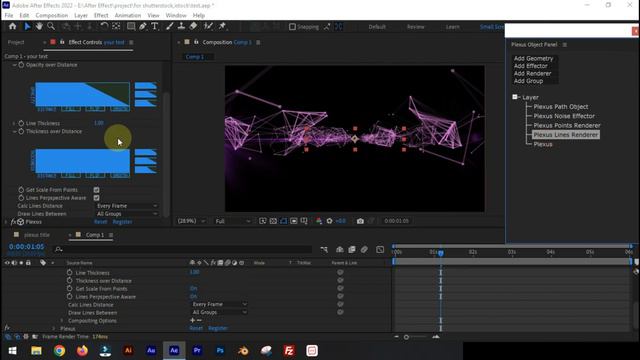This screenshot has width=640, height=360.
Task: Open Blender from the taskbar
Action: click(243, 351)
